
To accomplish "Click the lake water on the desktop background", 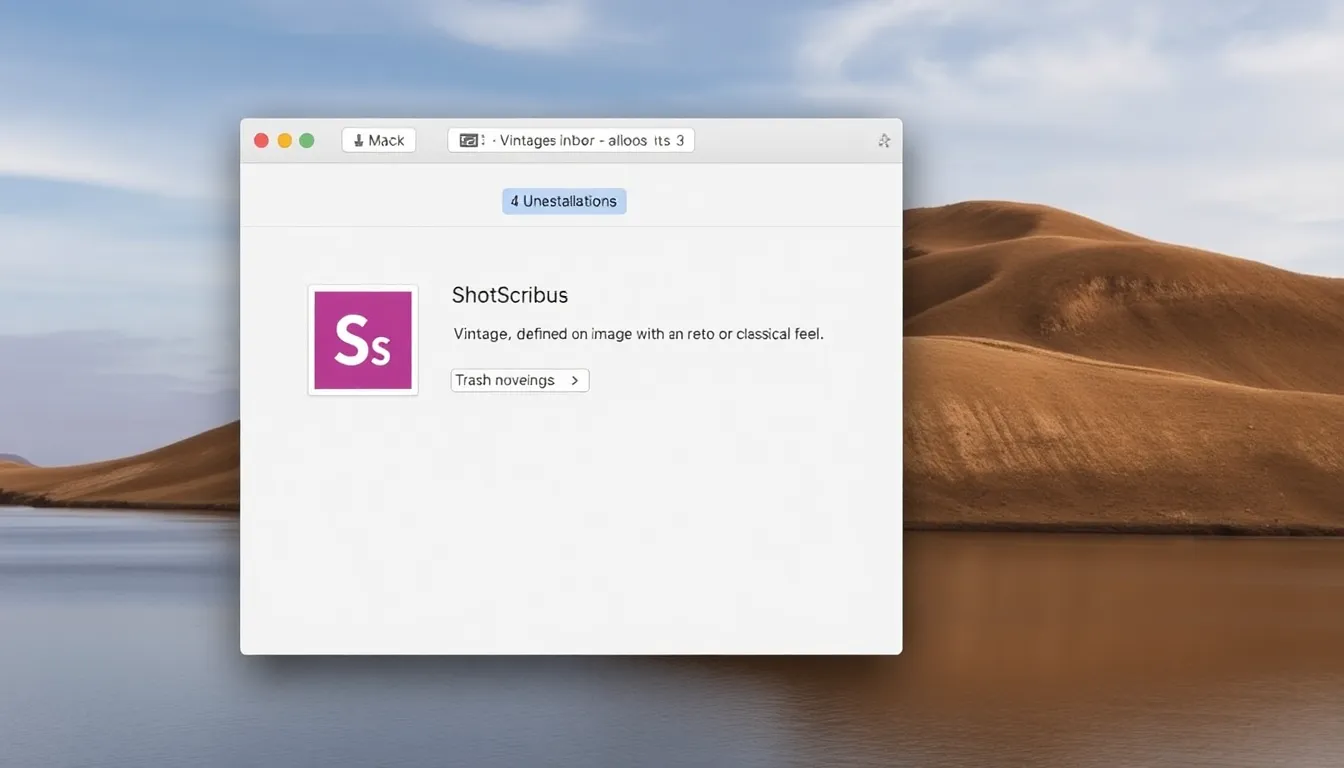I will (x=1100, y=650).
